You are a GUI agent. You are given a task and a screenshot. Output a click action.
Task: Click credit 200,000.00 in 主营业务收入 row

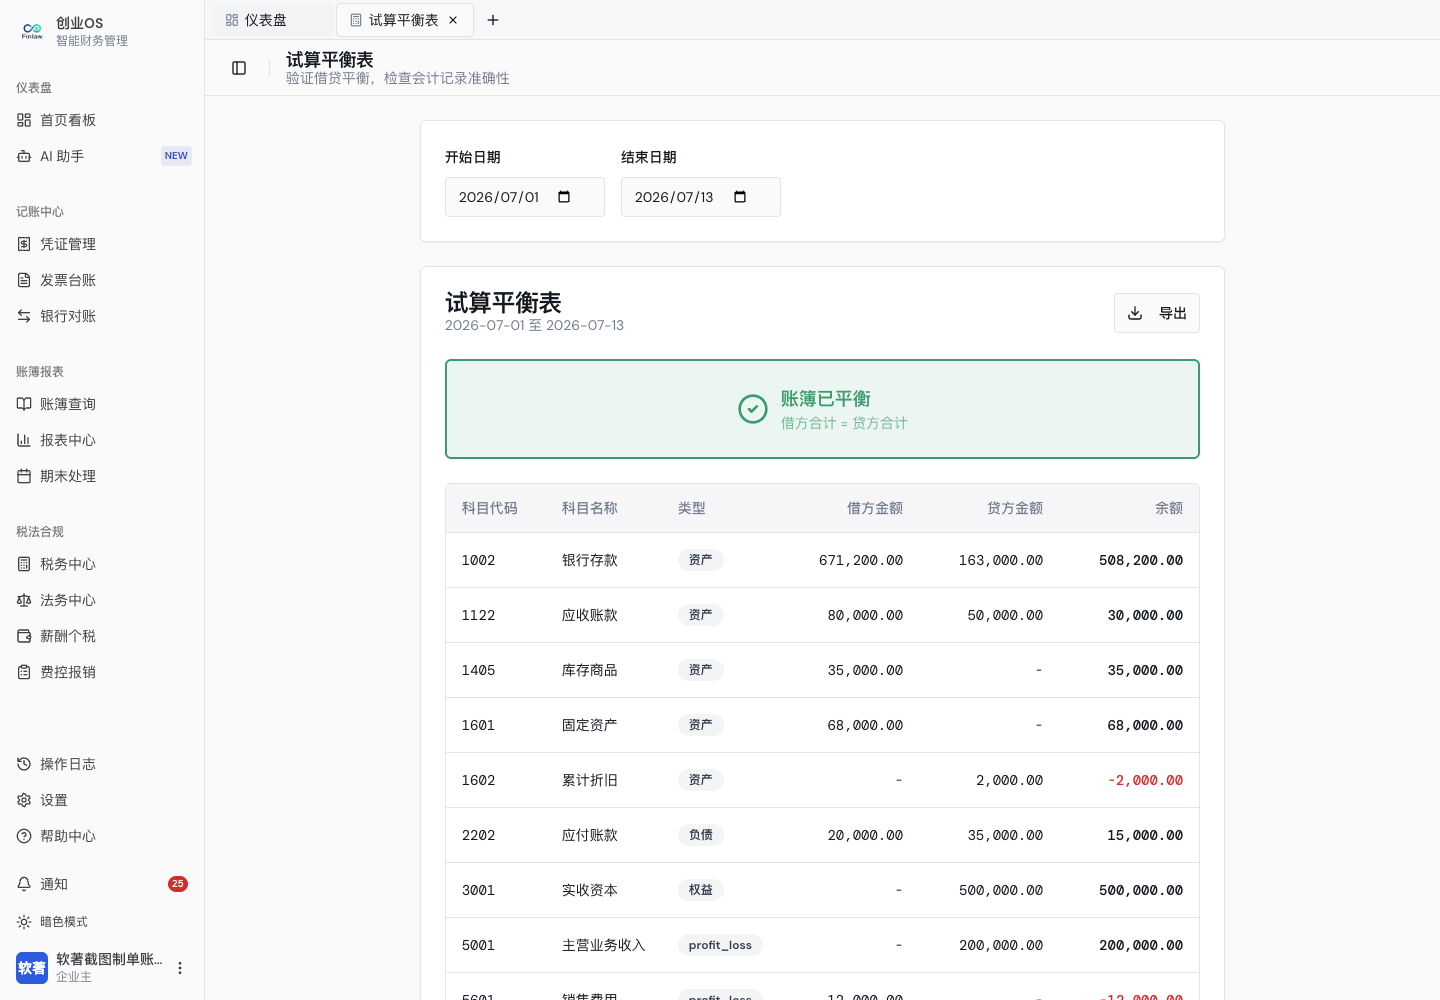point(1001,945)
